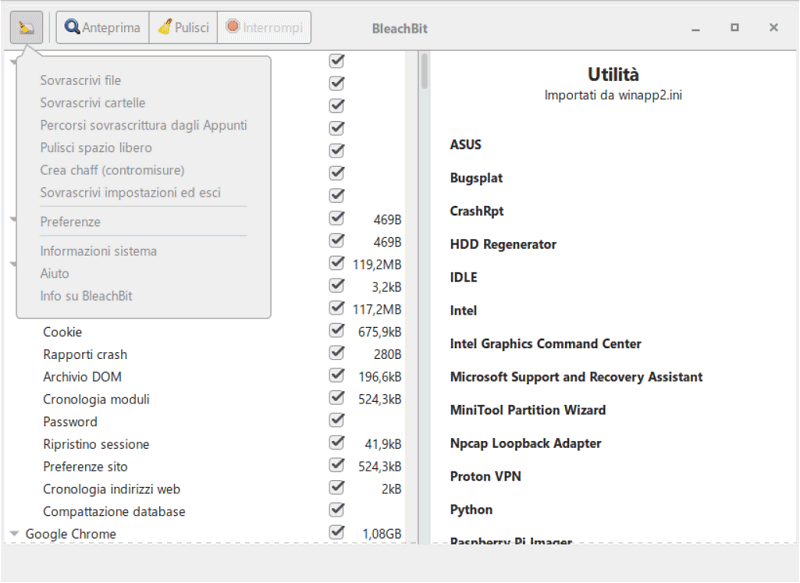Open Preferenze from the menu
The width and height of the screenshot is (800, 583).
[x=70, y=222]
